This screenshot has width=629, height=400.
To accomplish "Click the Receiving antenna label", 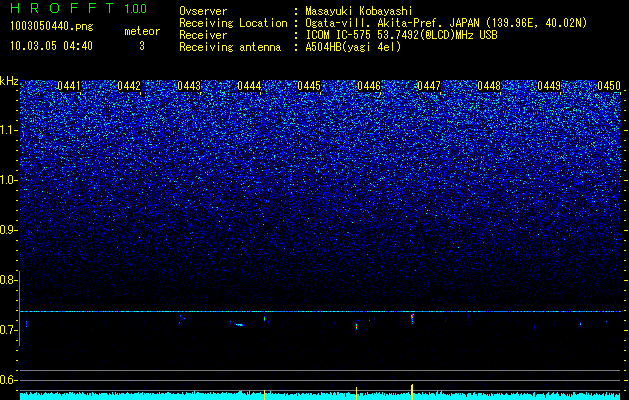I will (x=230, y=47).
